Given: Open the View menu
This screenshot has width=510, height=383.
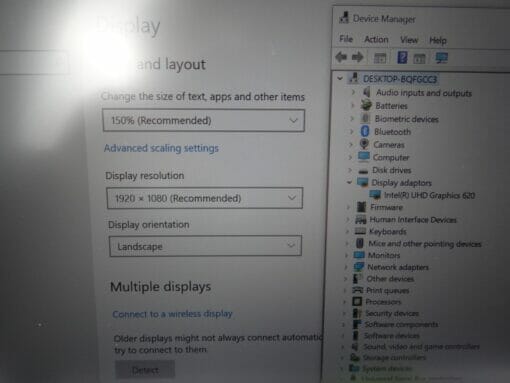Looking at the screenshot, I should click(409, 40).
